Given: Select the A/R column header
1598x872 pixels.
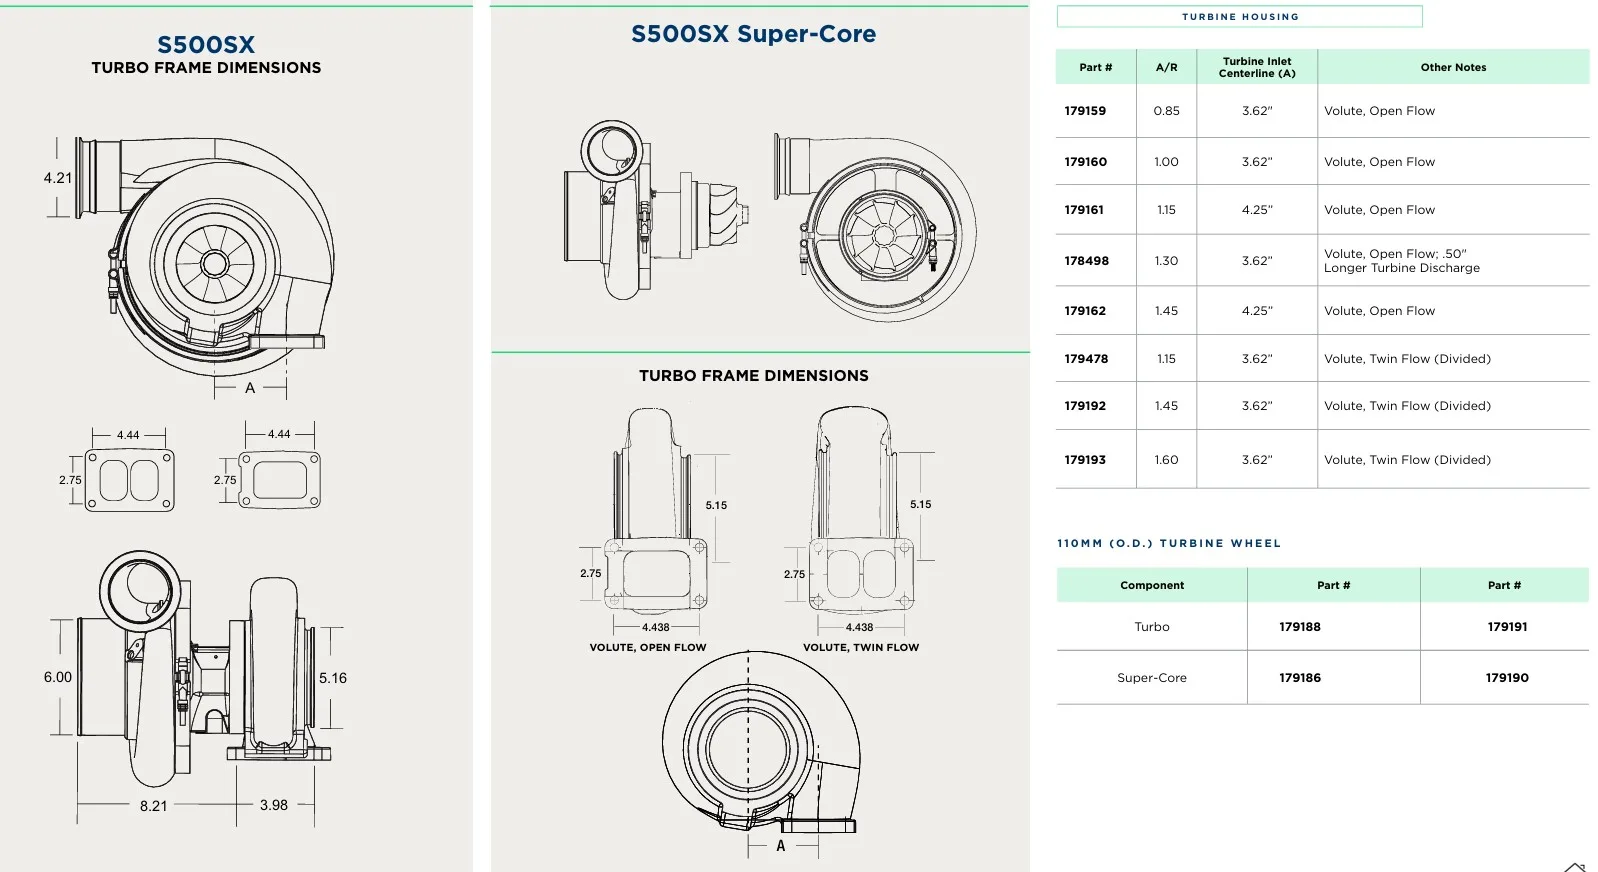Looking at the screenshot, I should click(1166, 67).
